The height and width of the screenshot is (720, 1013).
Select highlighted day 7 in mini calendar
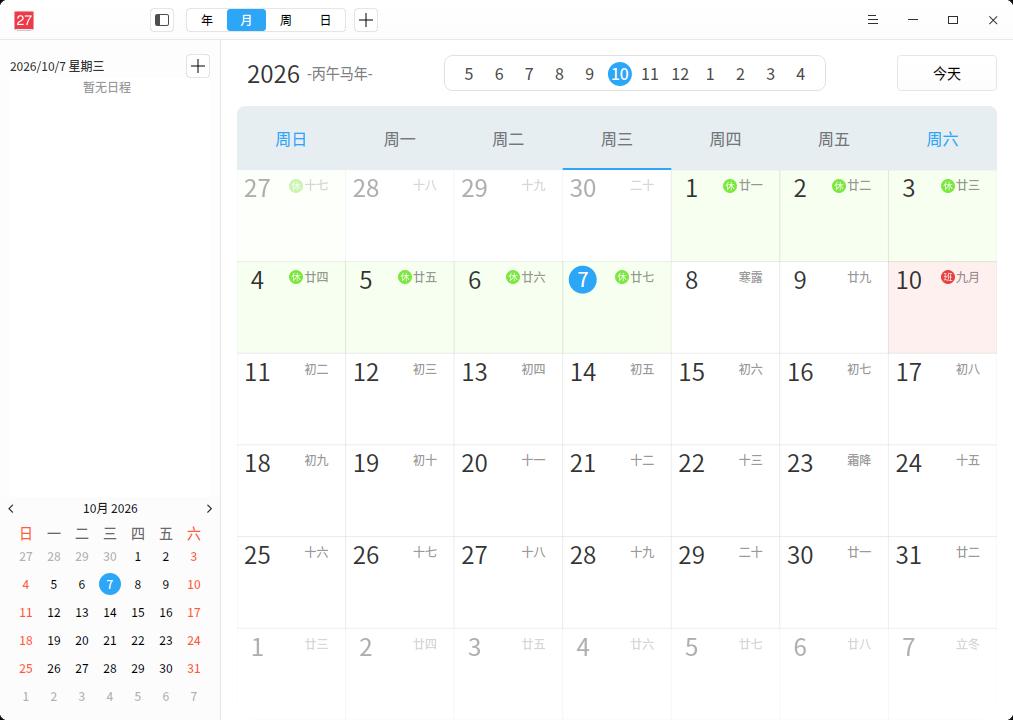point(110,584)
